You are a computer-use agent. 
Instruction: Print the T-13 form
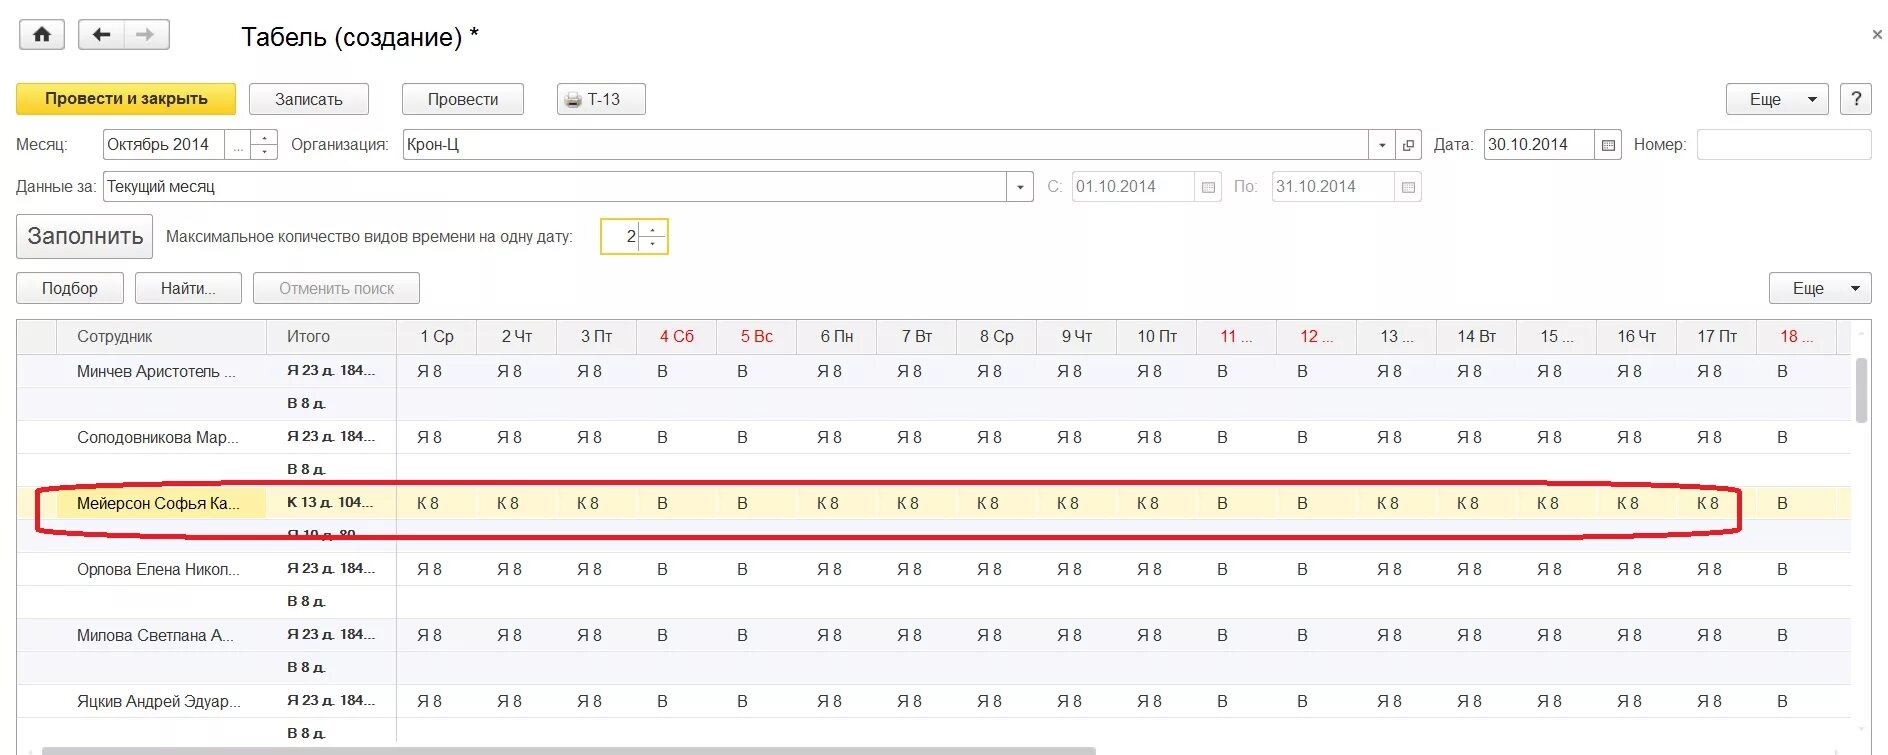tap(601, 99)
